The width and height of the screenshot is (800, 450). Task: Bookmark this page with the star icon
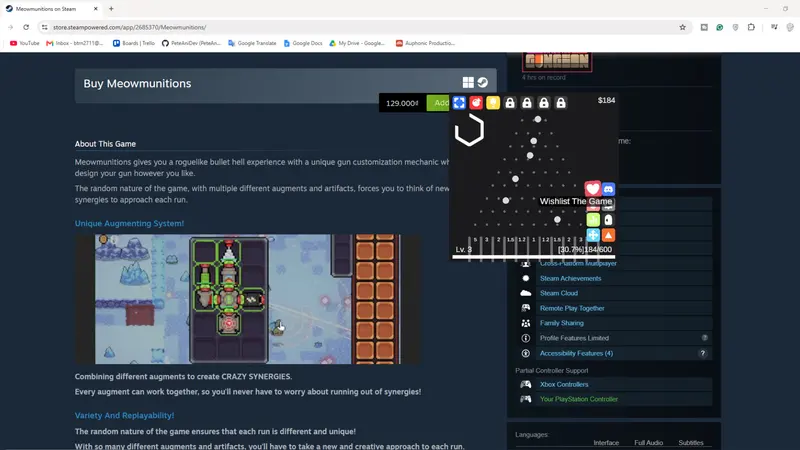(682, 27)
